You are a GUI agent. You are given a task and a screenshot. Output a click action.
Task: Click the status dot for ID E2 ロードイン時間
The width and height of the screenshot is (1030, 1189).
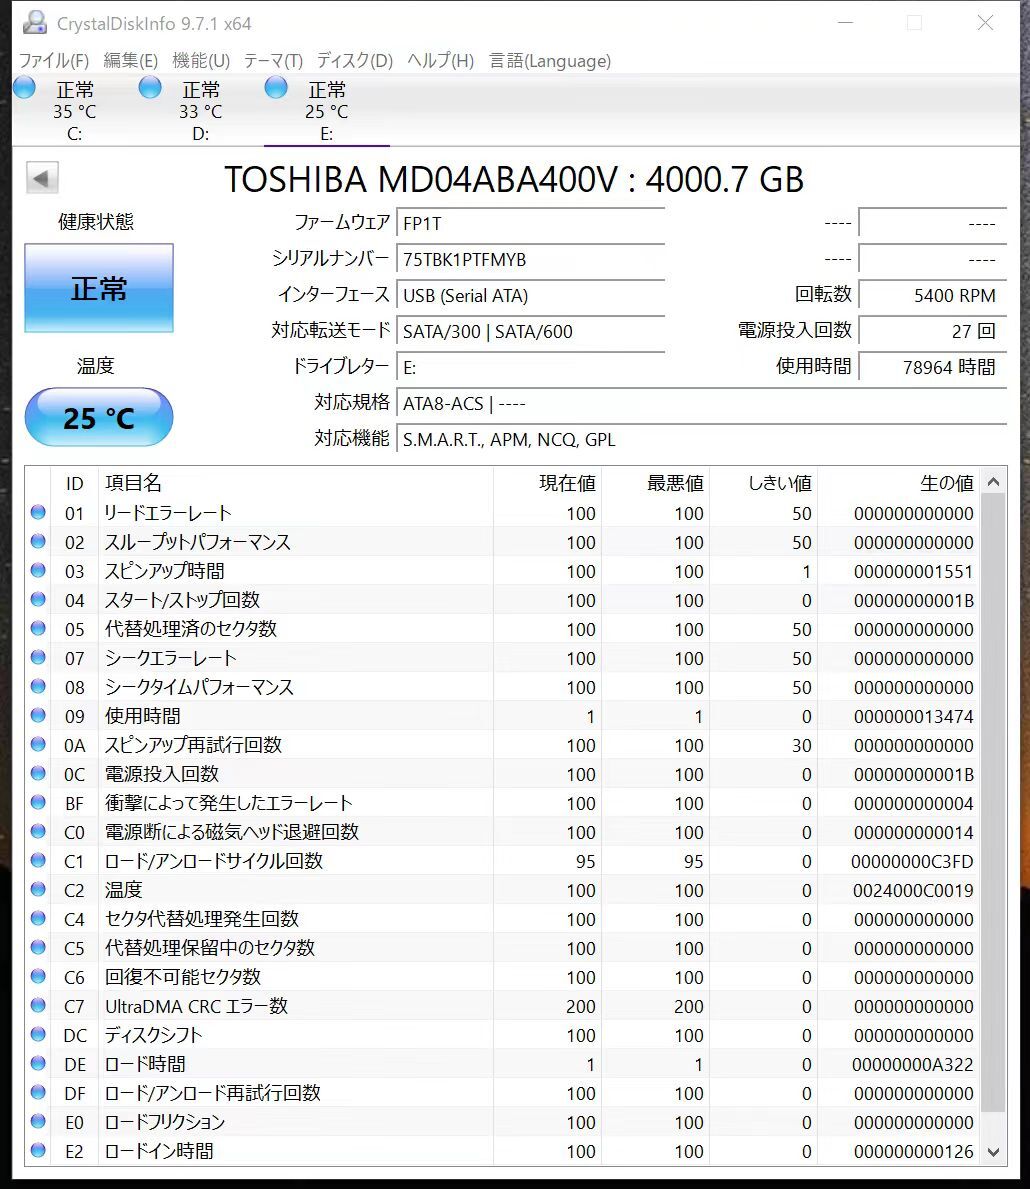38,1150
